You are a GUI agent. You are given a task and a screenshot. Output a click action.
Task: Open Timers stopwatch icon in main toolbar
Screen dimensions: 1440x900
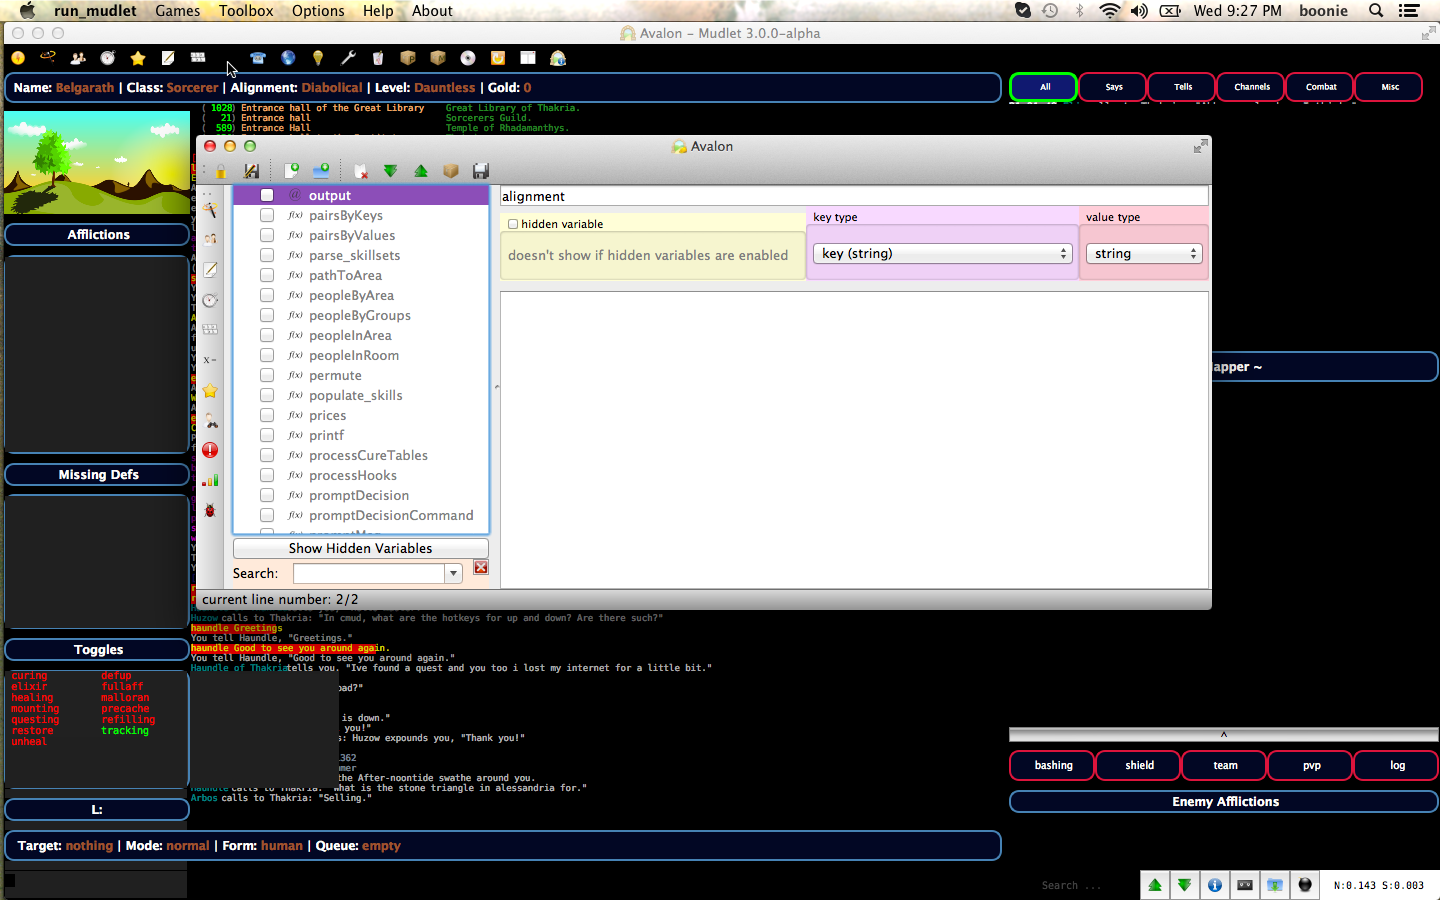[x=108, y=58]
